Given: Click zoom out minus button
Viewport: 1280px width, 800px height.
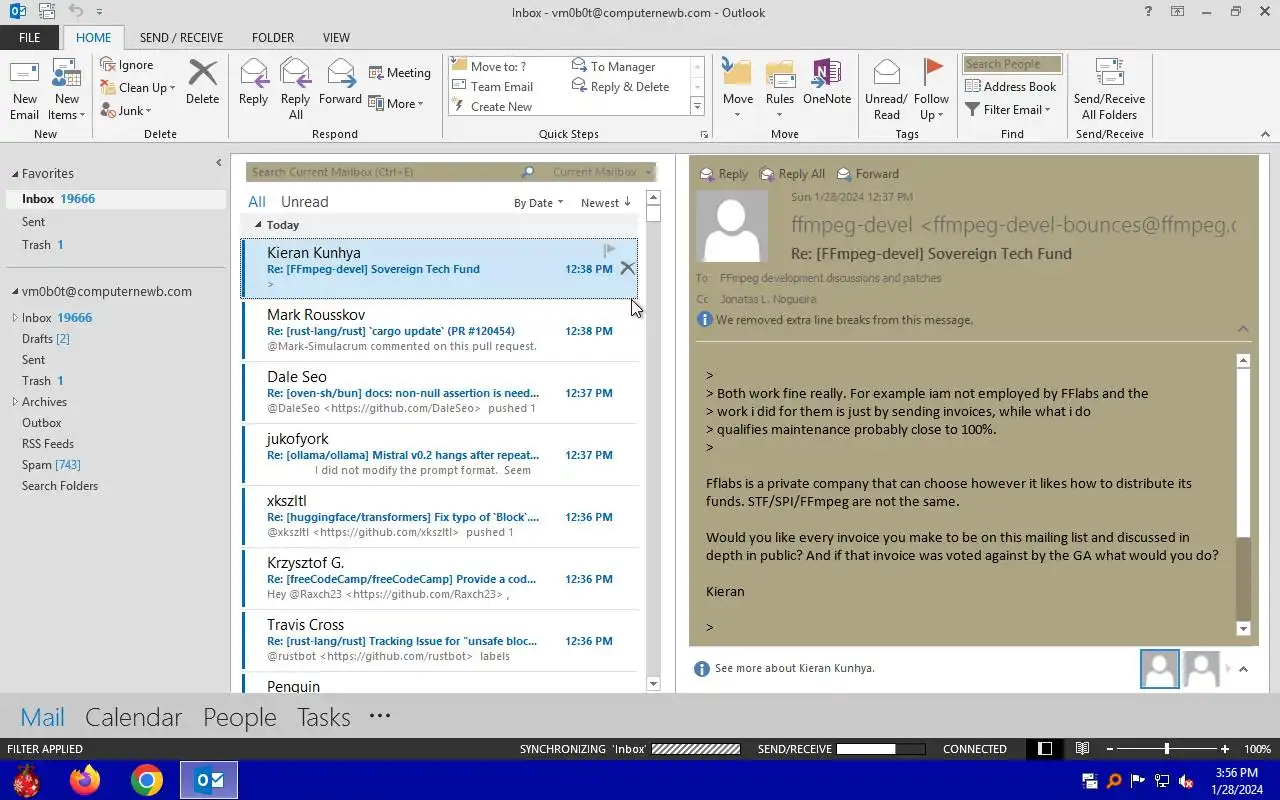Looking at the screenshot, I should pyautogui.click(x=1109, y=749).
